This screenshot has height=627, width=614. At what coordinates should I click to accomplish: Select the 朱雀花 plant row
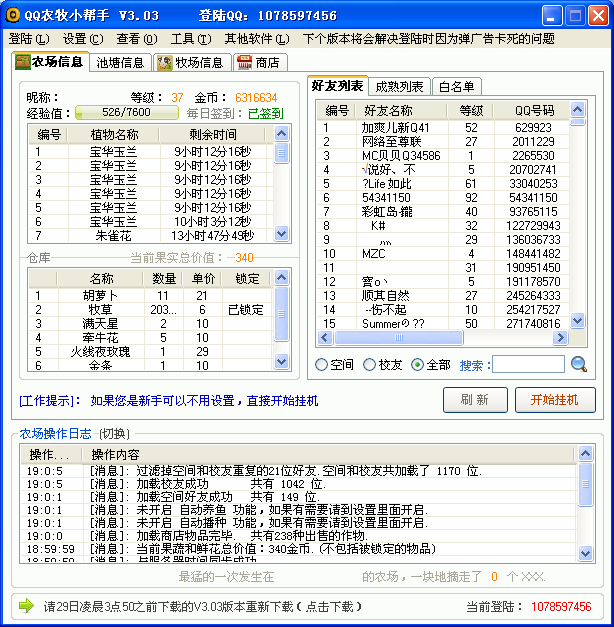click(x=150, y=236)
